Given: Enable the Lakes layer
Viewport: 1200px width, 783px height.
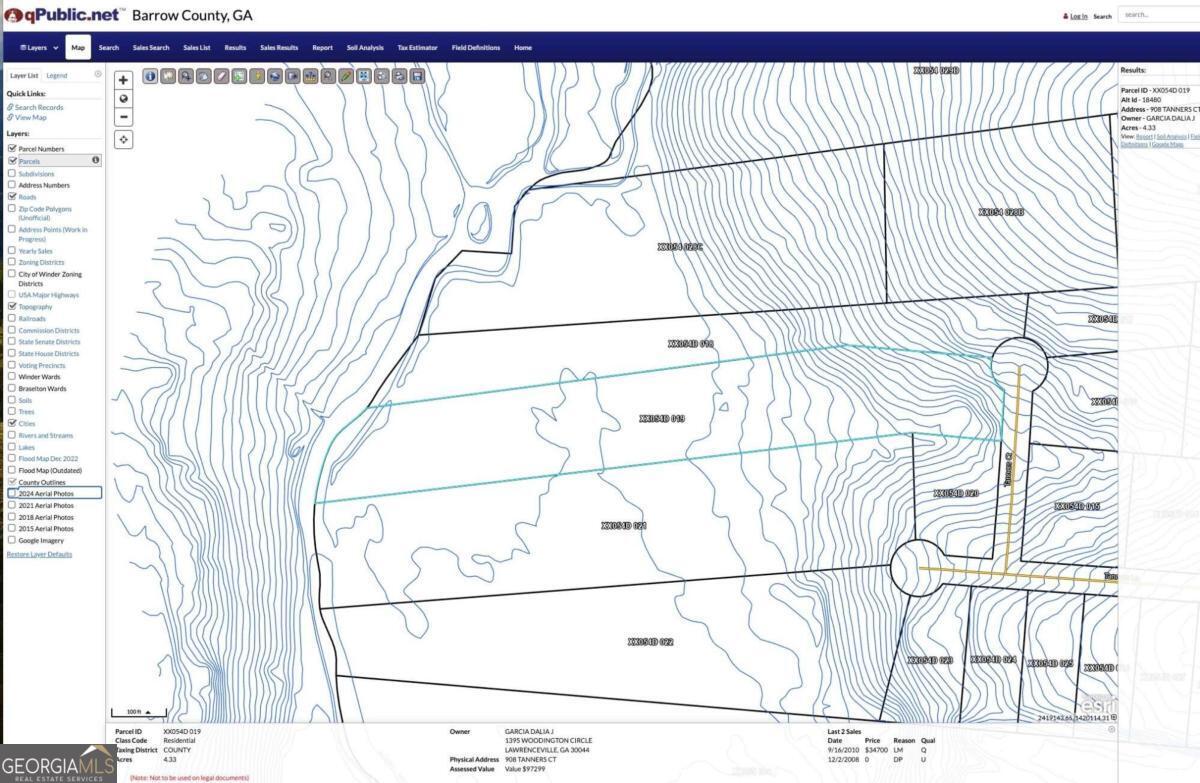Looking at the screenshot, I should point(12,447).
